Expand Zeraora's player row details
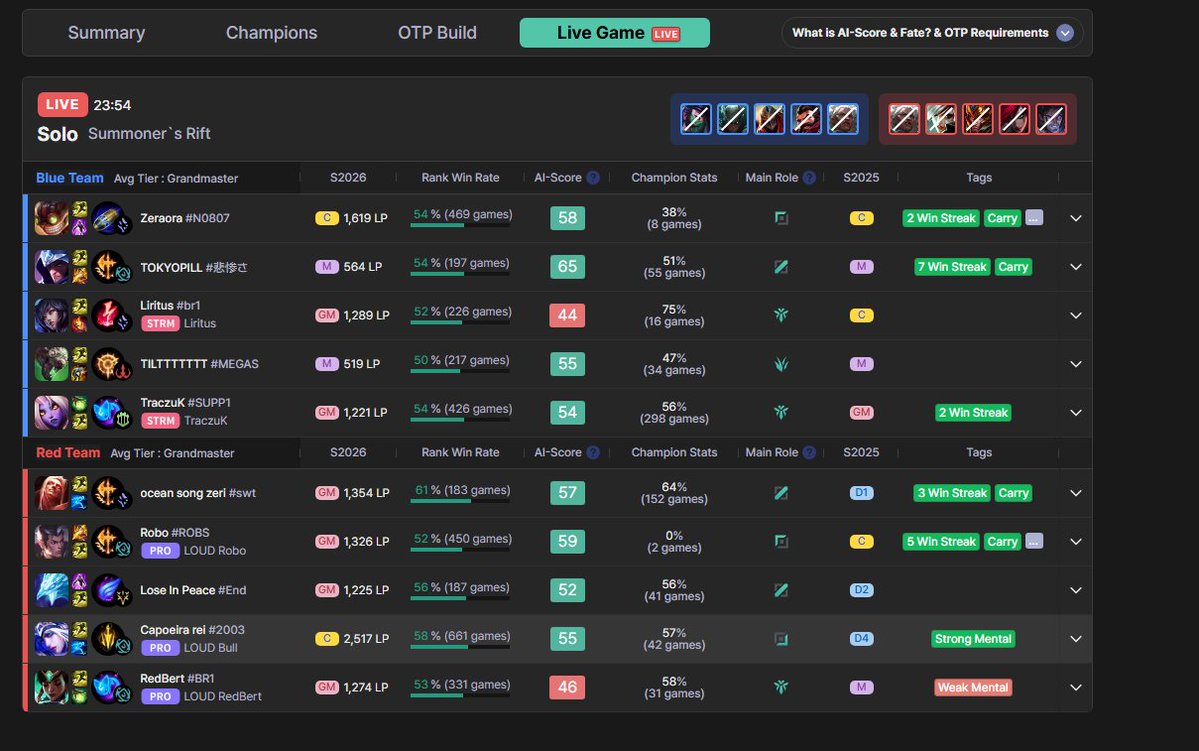 tap(1075, 218)
